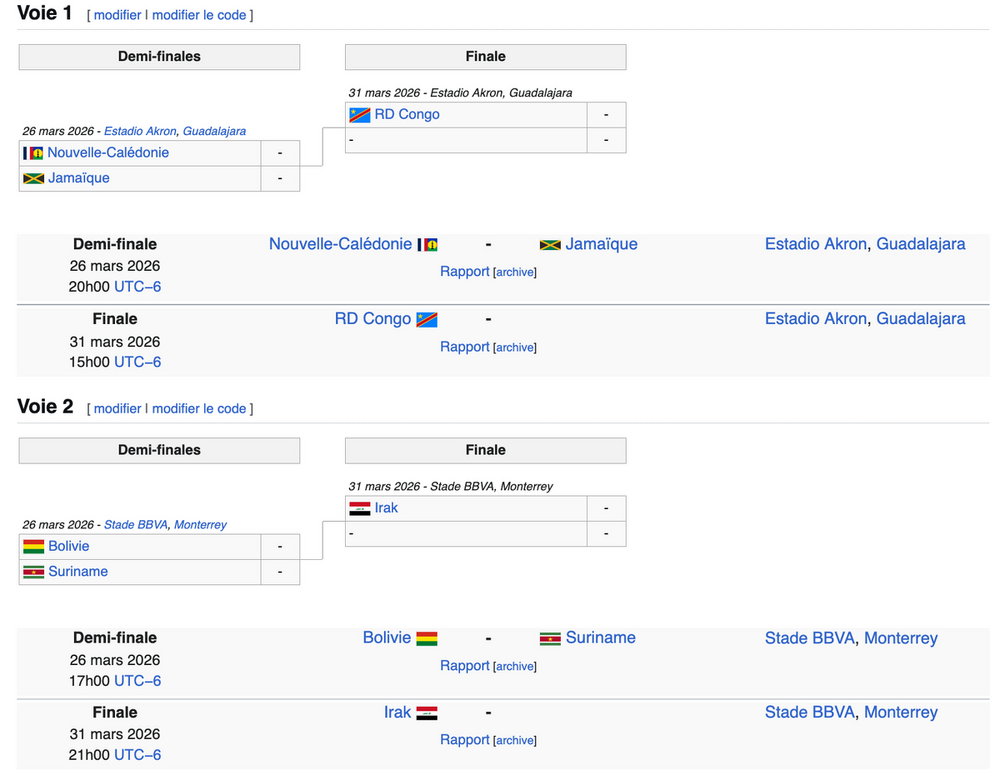Click the Irak flag beside the 21h00 final
Screen dimensions: 1000x780
tap(427, 713)
